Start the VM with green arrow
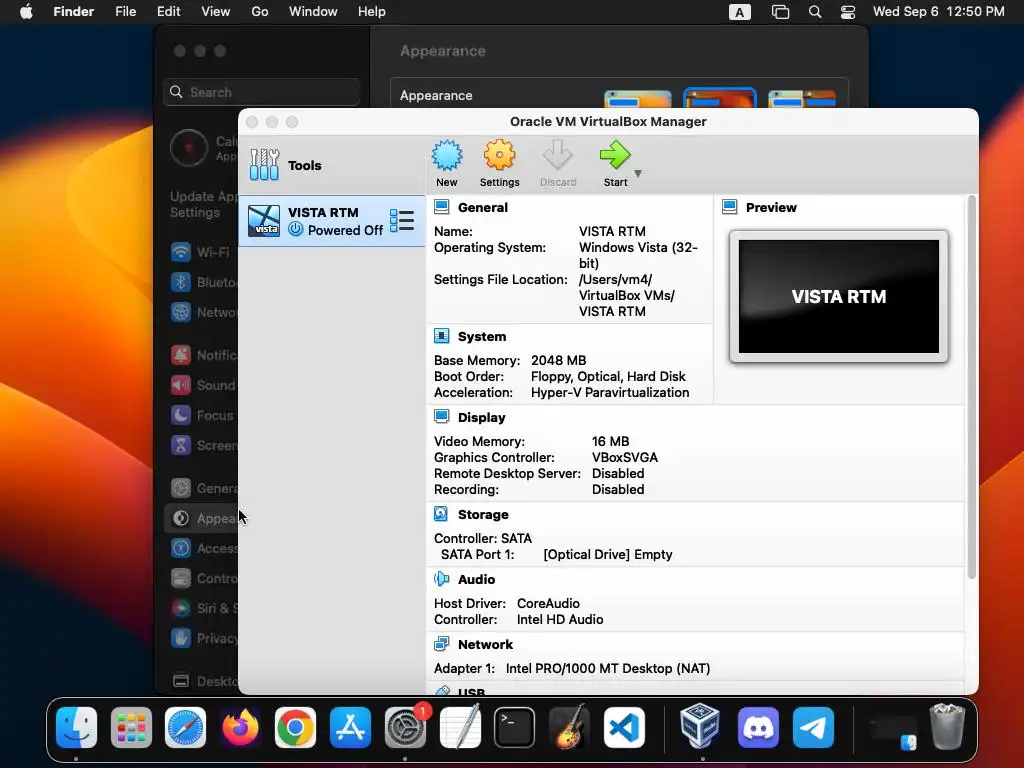The image size is (1024, 768). click(615, 156)
